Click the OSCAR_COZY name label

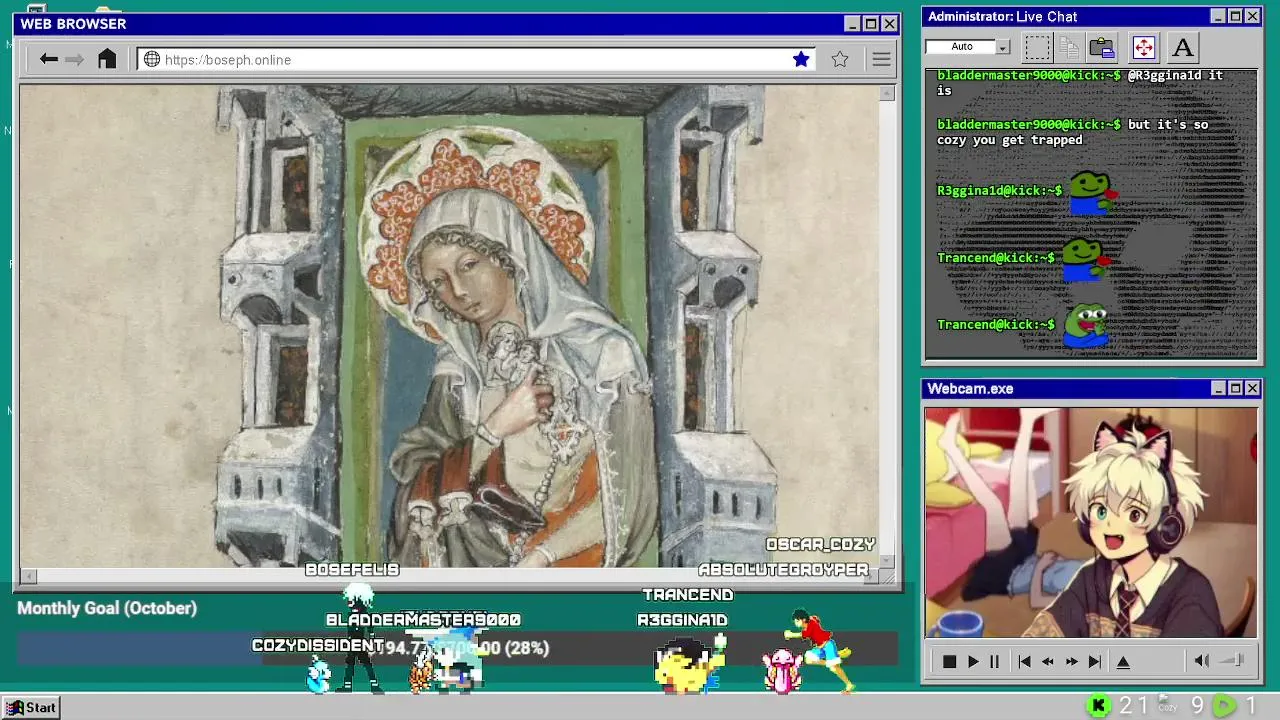(x=820, y=544)
